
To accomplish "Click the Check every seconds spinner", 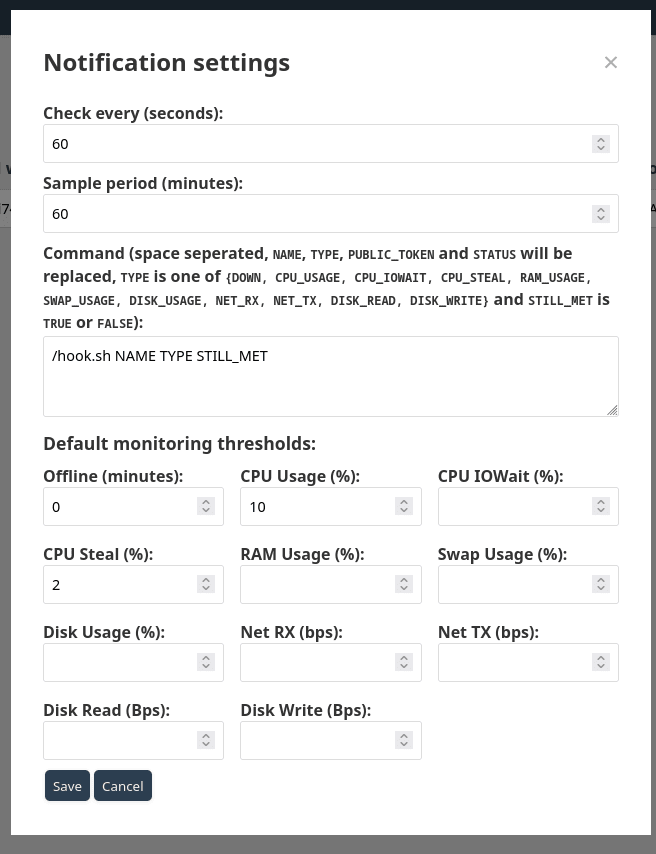I will (600, 144).
